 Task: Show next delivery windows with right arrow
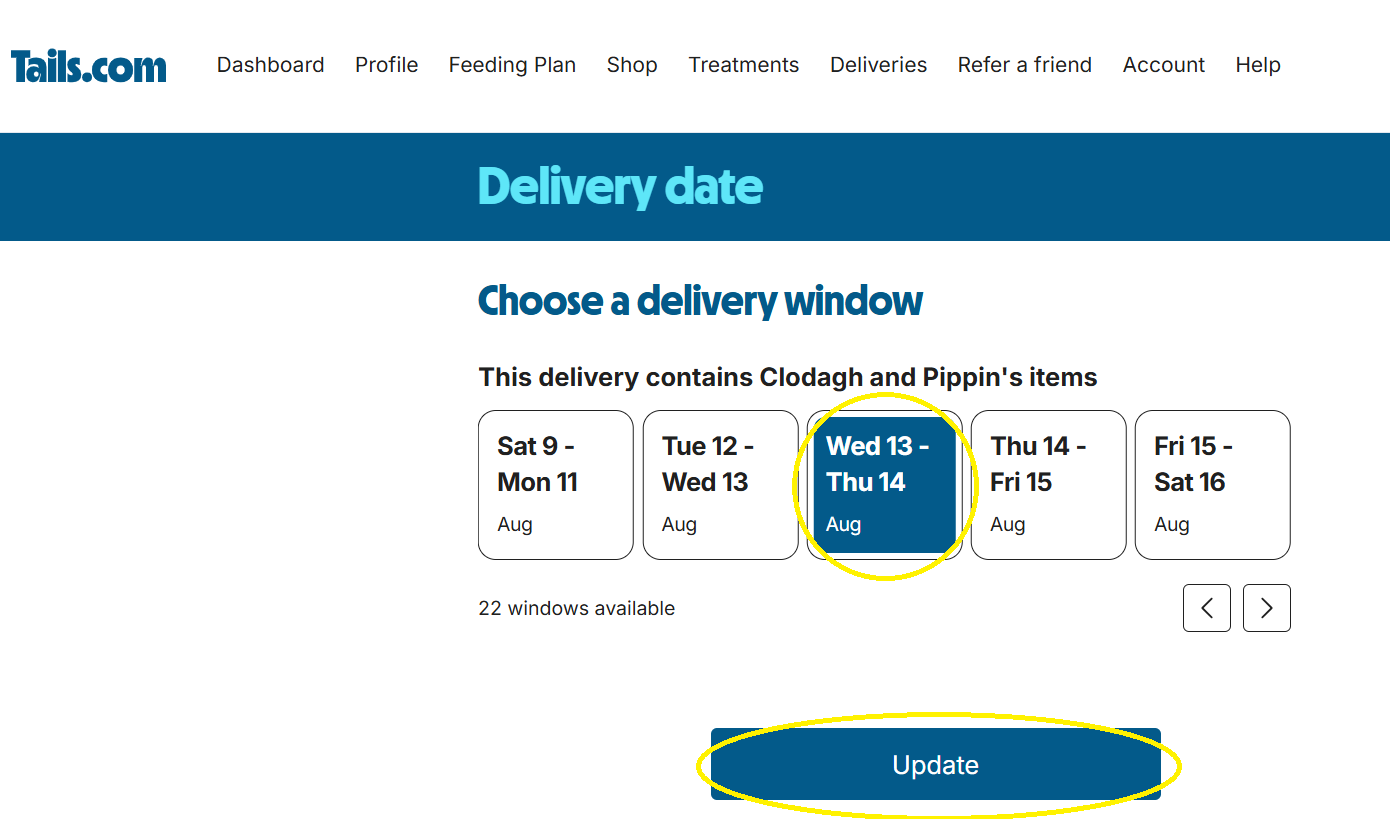(1266, 608)
